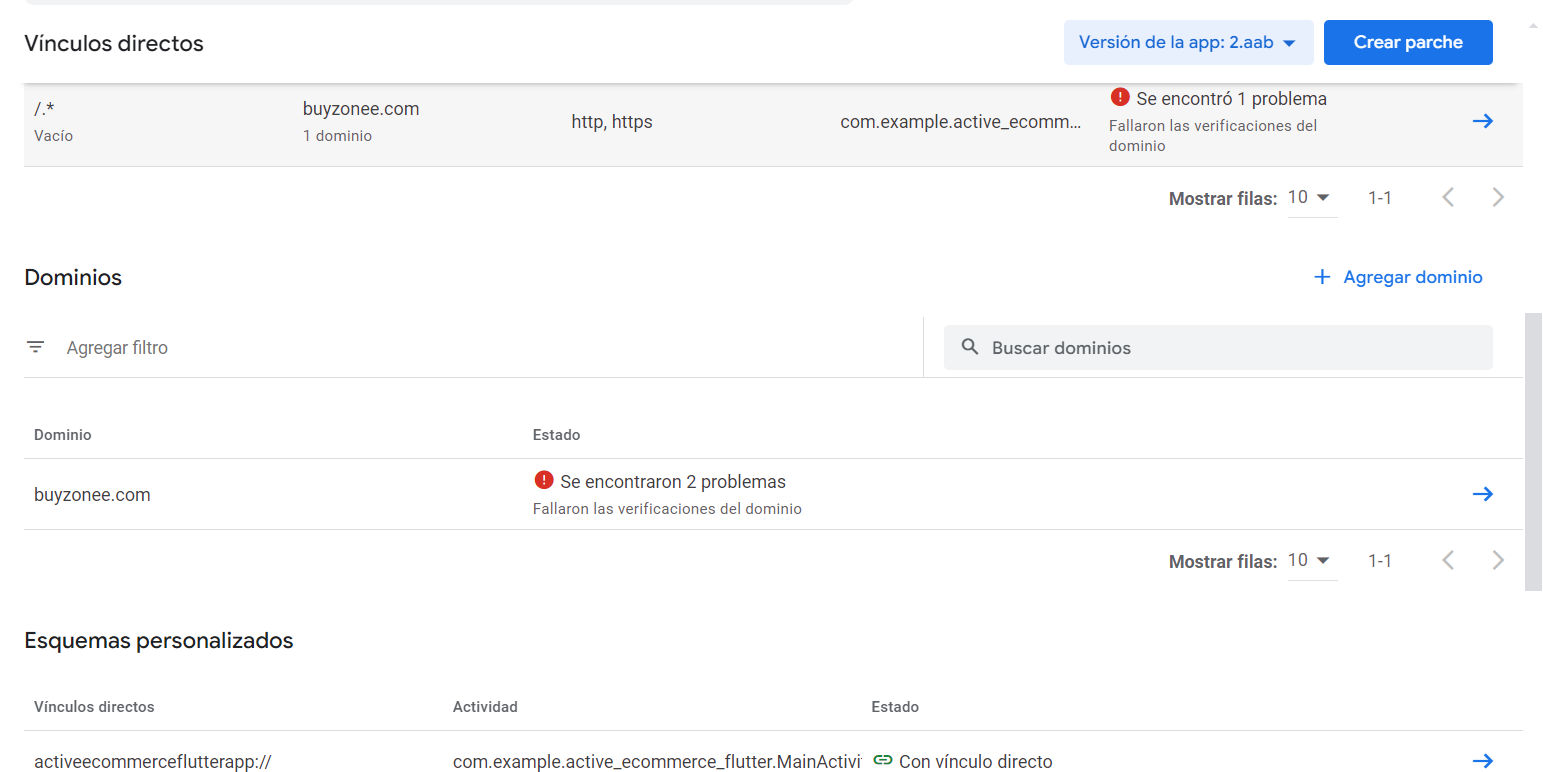Click the 'Se encontró 1 problema' status text
This screenshot has width=1543, height=772.
pos(1232,99)
